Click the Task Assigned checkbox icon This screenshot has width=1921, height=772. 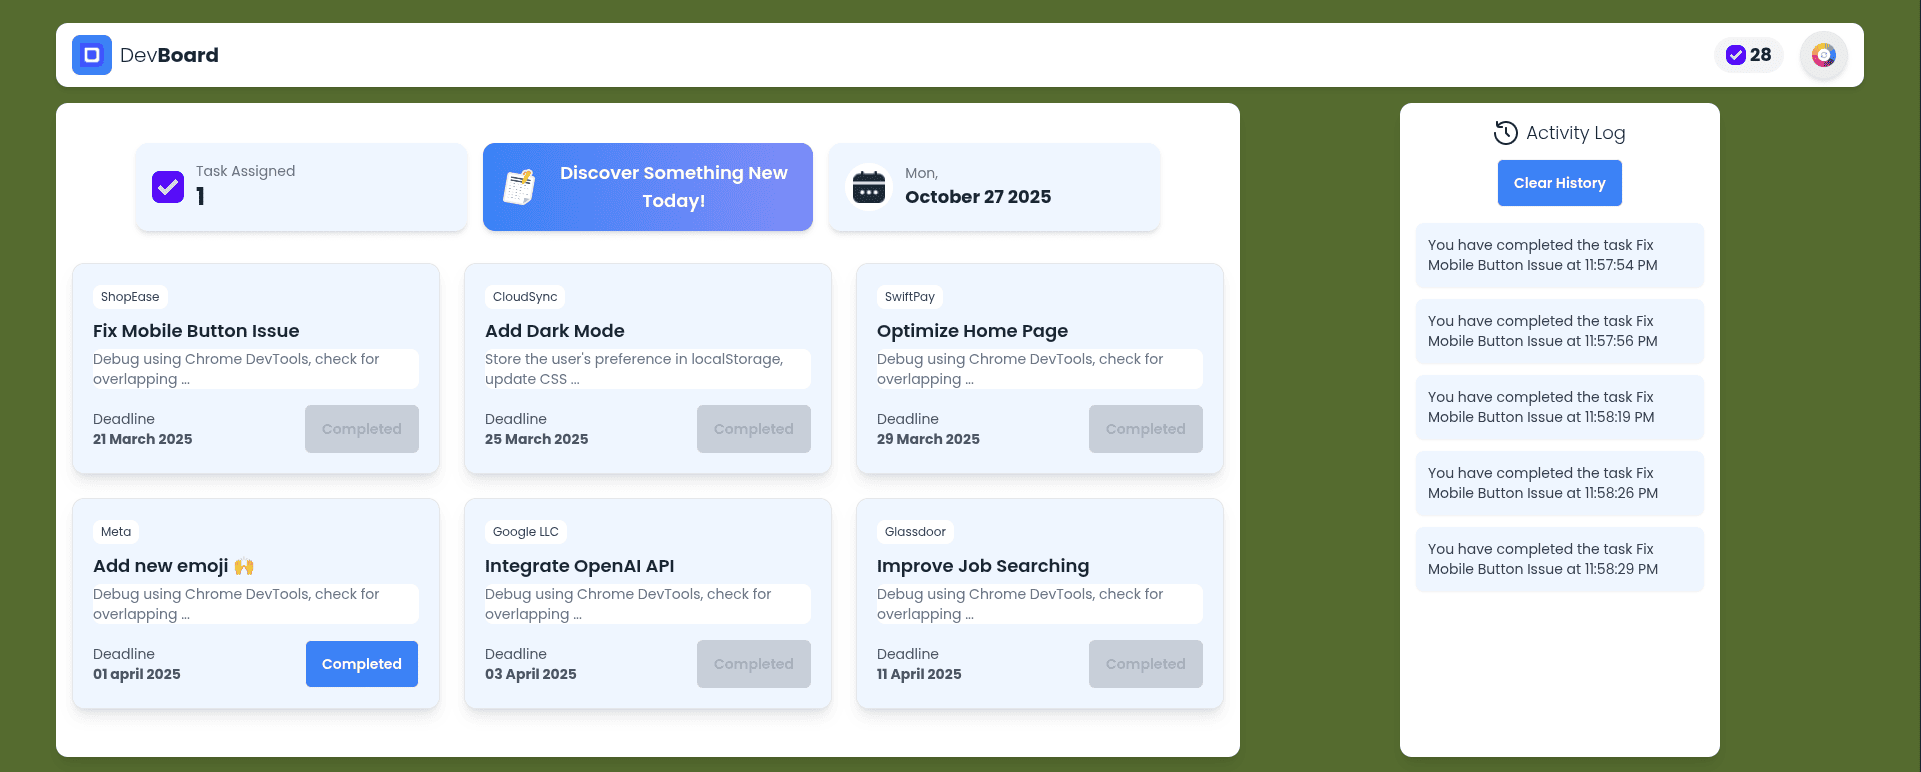pos(168,187)
